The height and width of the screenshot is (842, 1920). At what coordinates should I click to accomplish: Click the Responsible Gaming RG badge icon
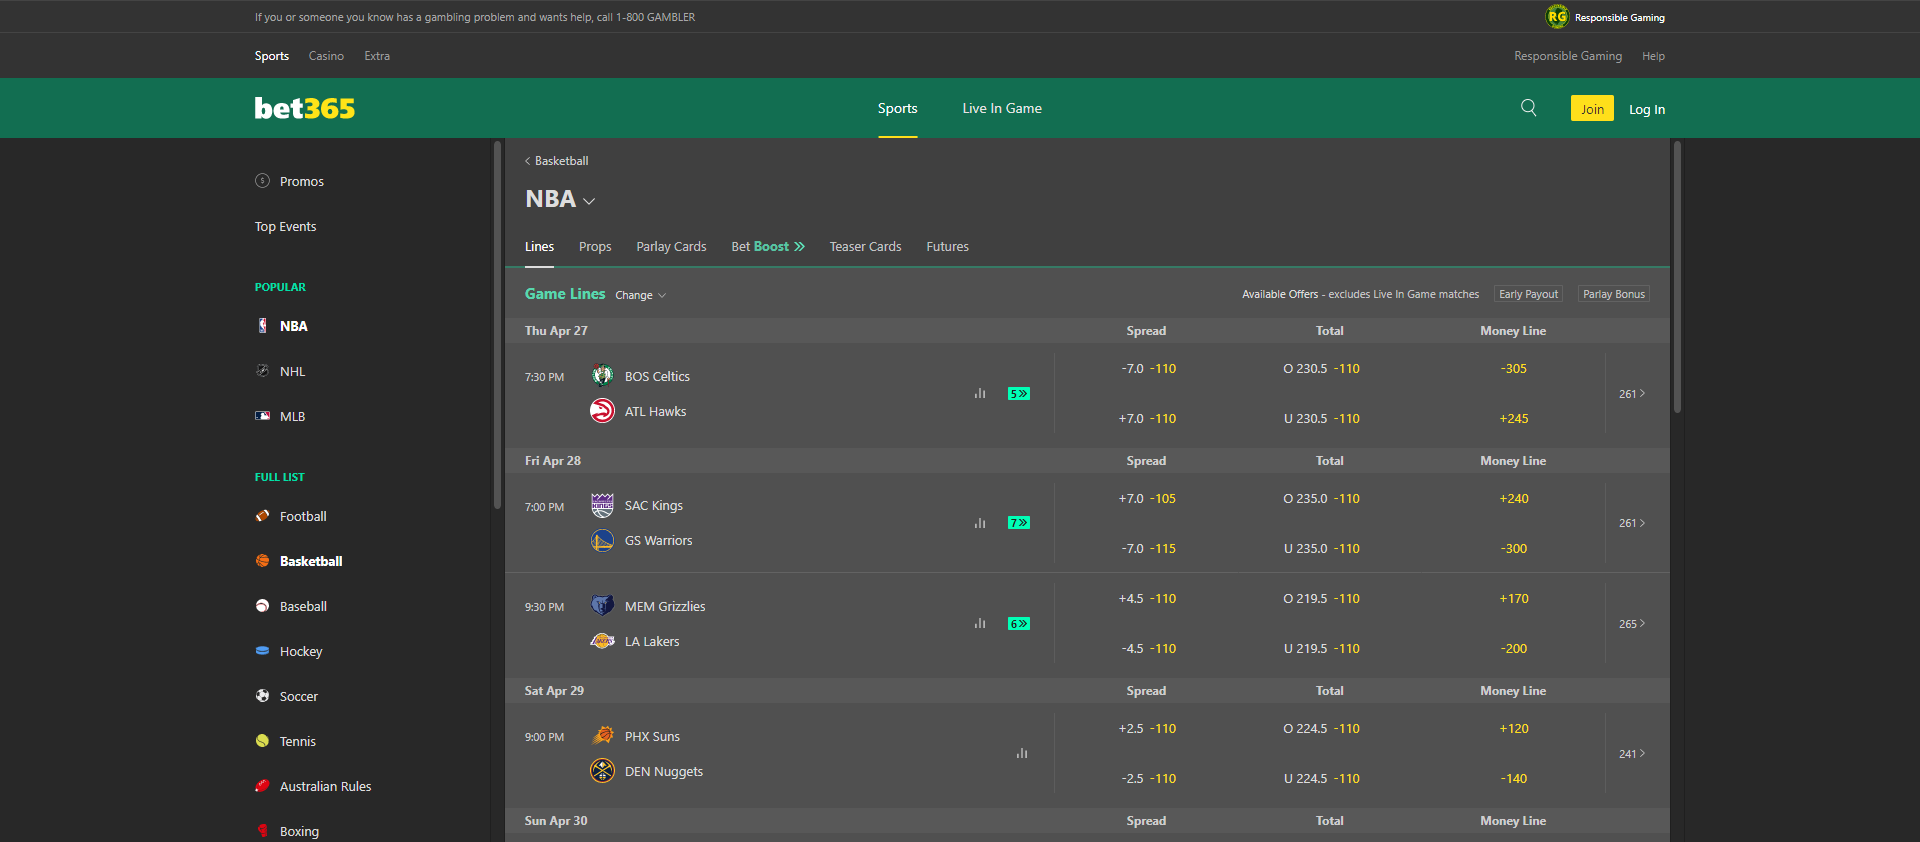[1557, 17]
